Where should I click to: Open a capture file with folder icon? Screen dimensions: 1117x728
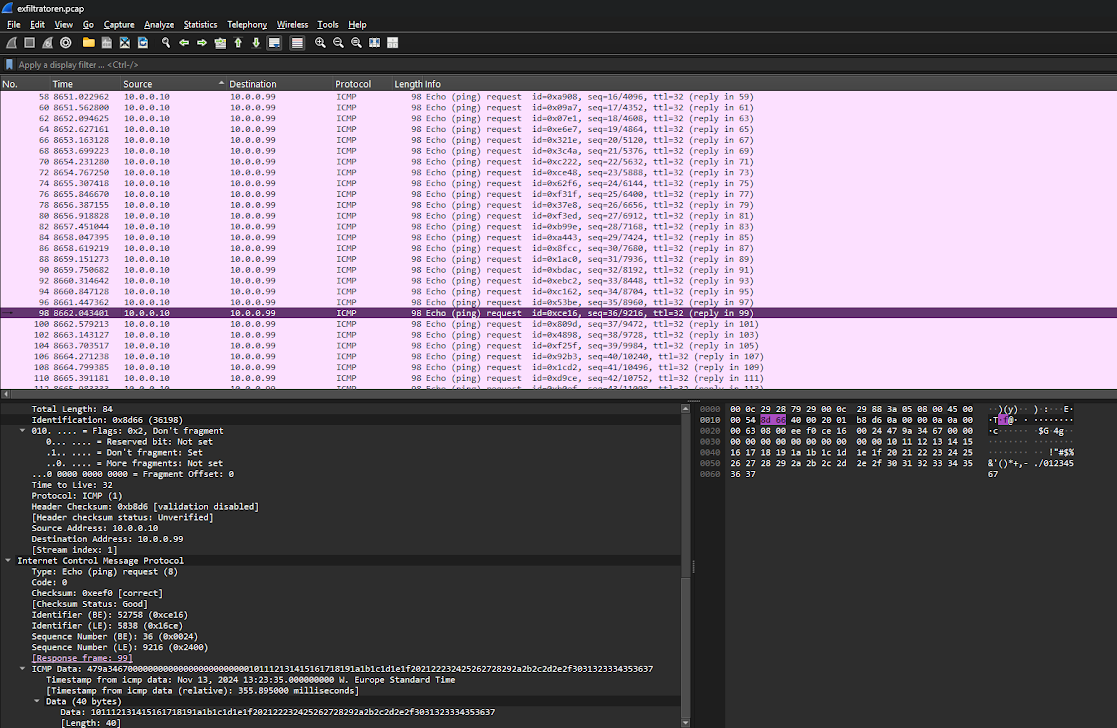(88, 43)
